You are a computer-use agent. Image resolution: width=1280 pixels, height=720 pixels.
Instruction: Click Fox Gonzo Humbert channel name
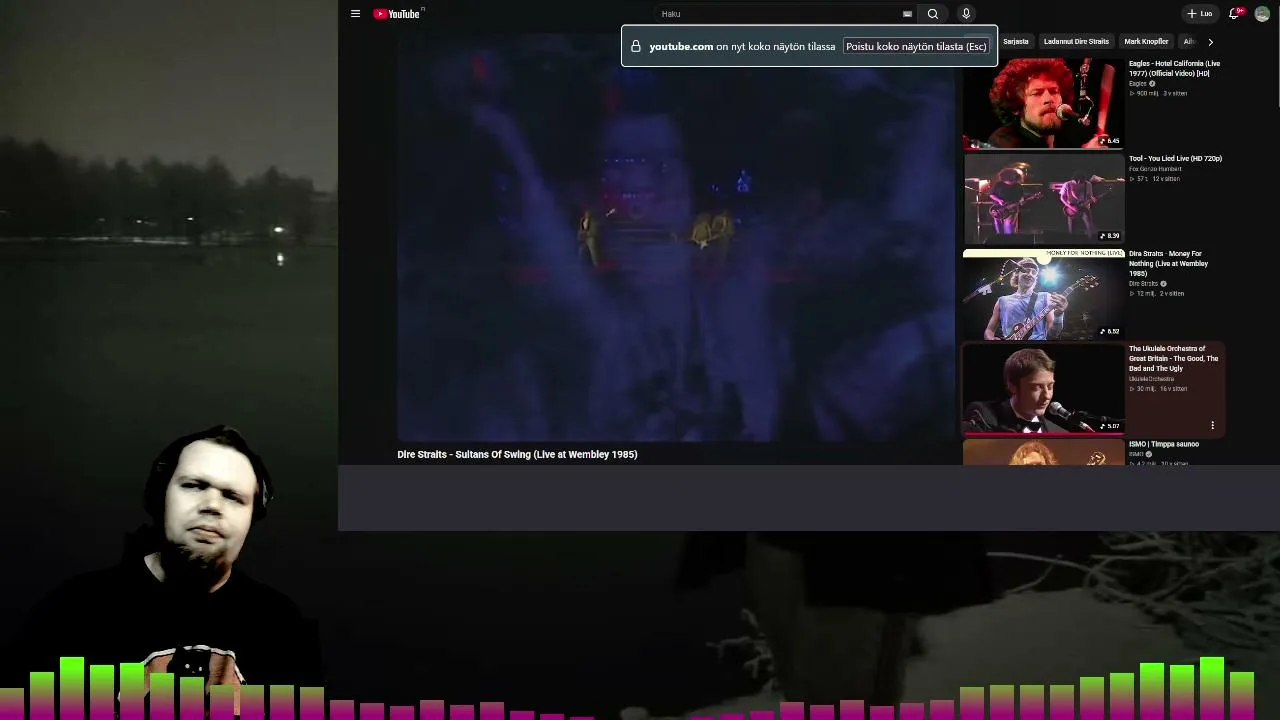click(x=1155, y=169)
